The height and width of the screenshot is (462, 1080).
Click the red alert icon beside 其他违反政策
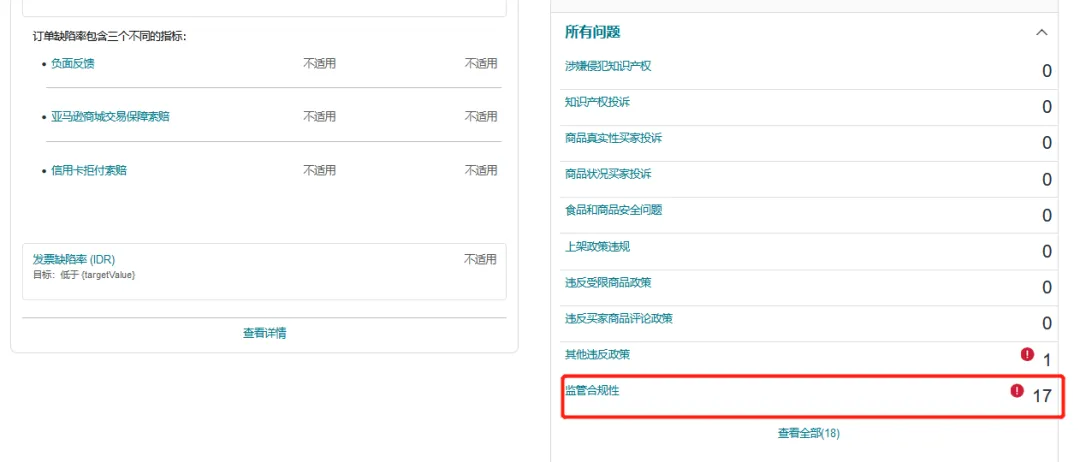(x=1027, y=354)
